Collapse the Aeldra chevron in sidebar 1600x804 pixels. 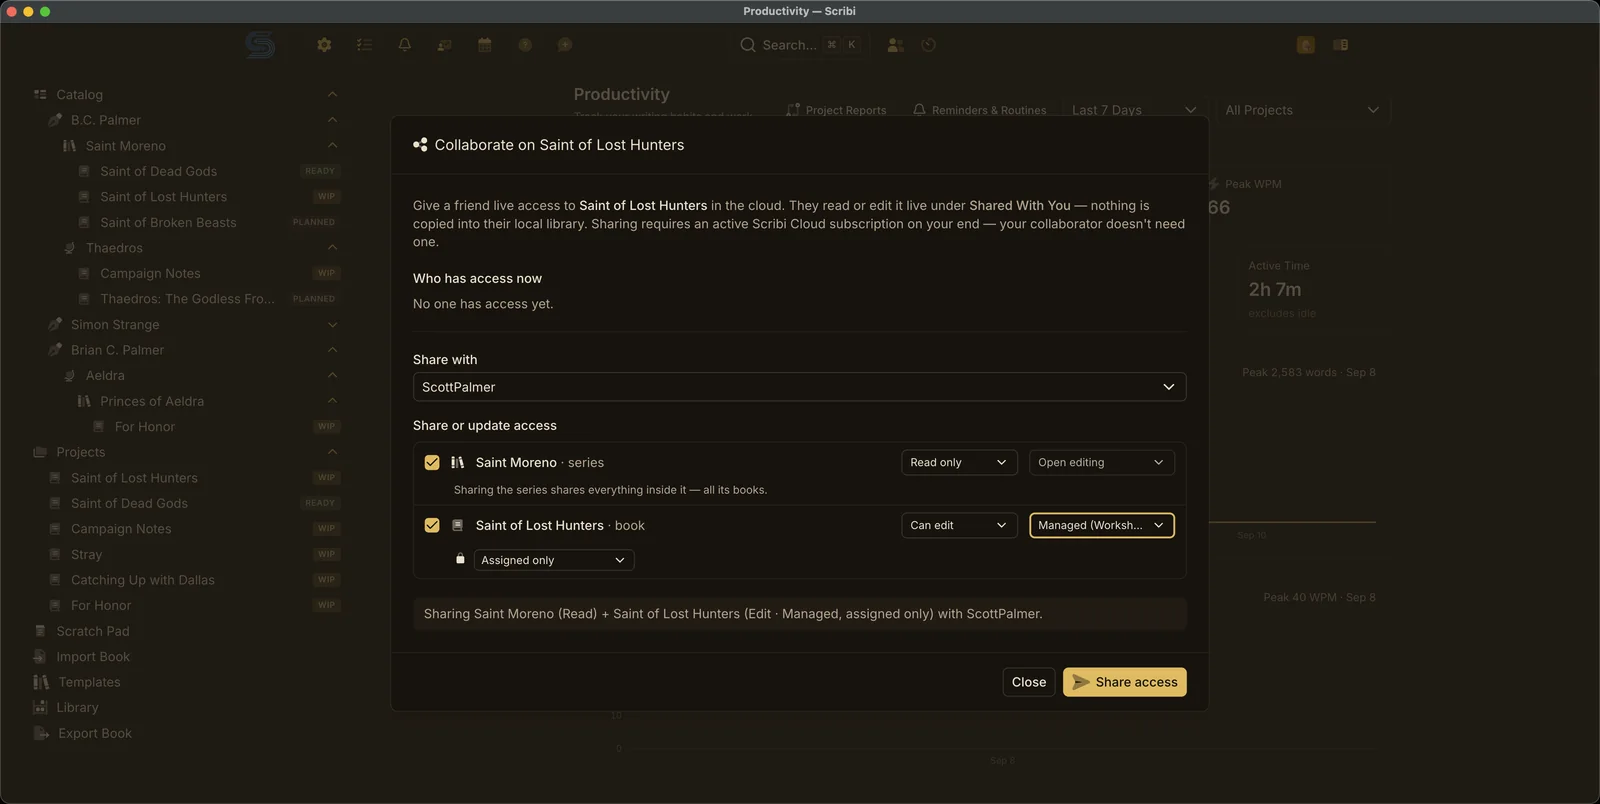tap(332, 375)
